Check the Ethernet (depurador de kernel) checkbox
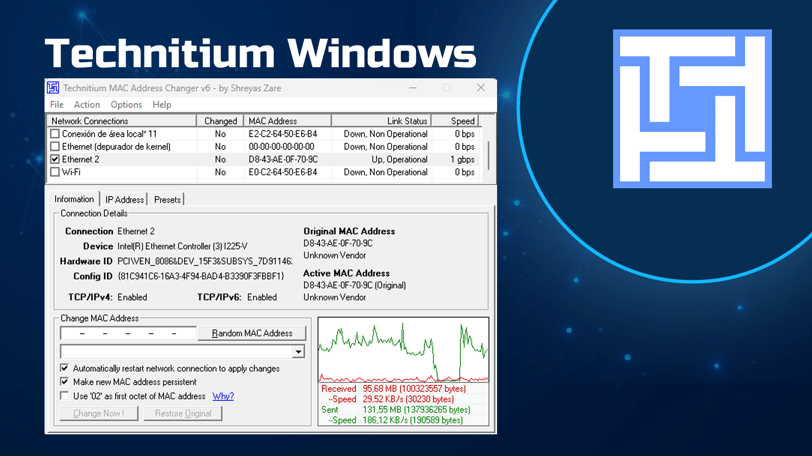 (55, 146)
